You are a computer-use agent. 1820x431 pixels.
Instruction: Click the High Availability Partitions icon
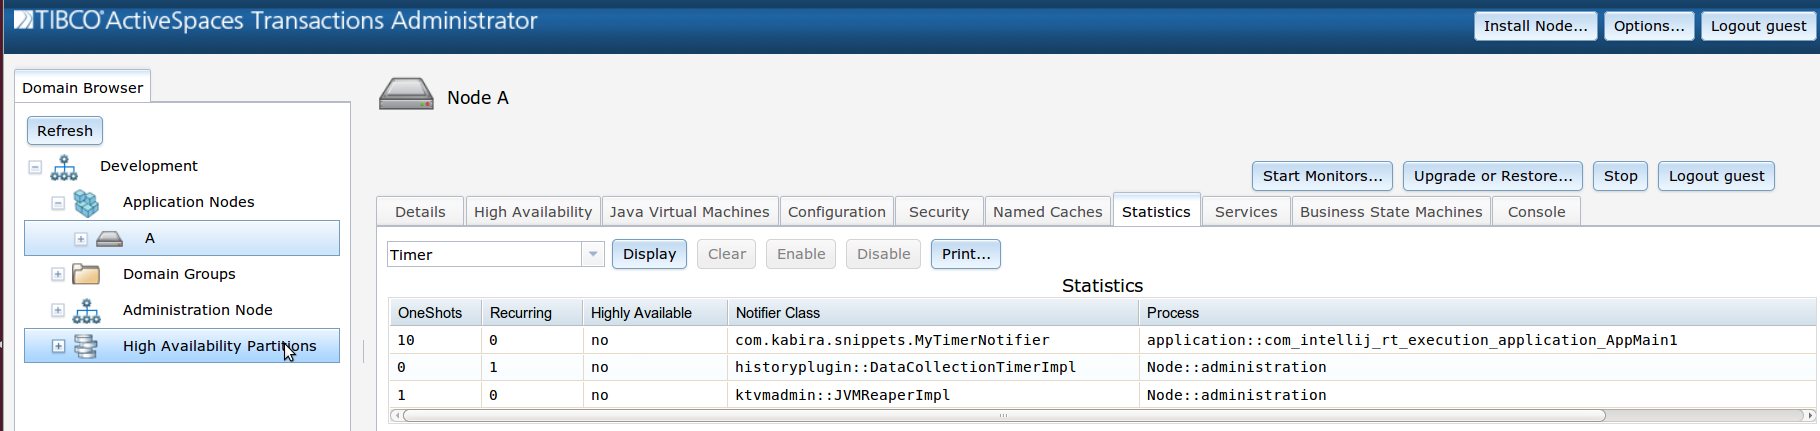coord(86,347)
